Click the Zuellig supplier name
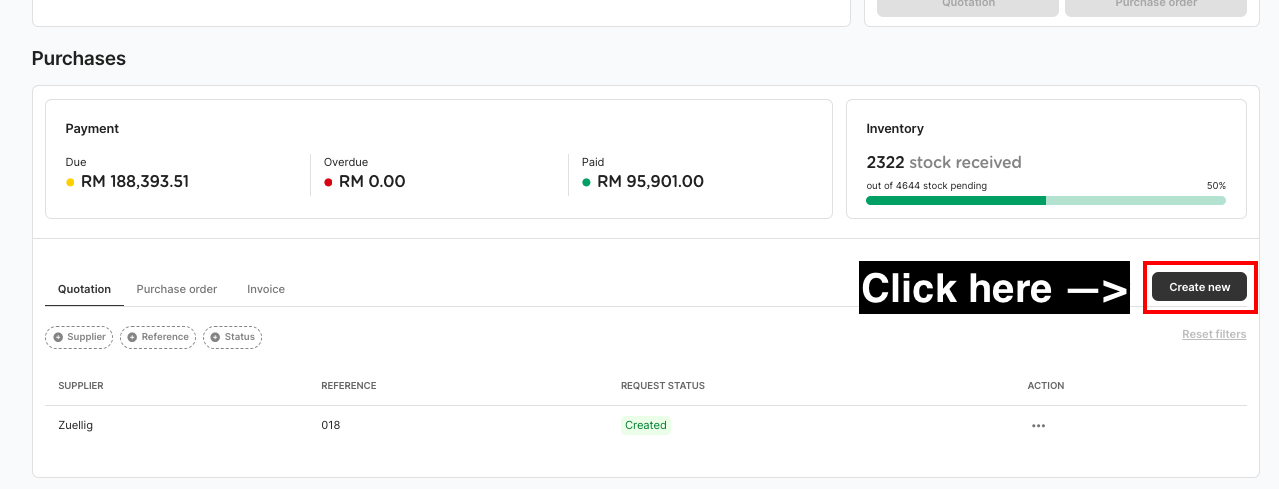This screenshot has height=489, width=1279. pos(75,425)
